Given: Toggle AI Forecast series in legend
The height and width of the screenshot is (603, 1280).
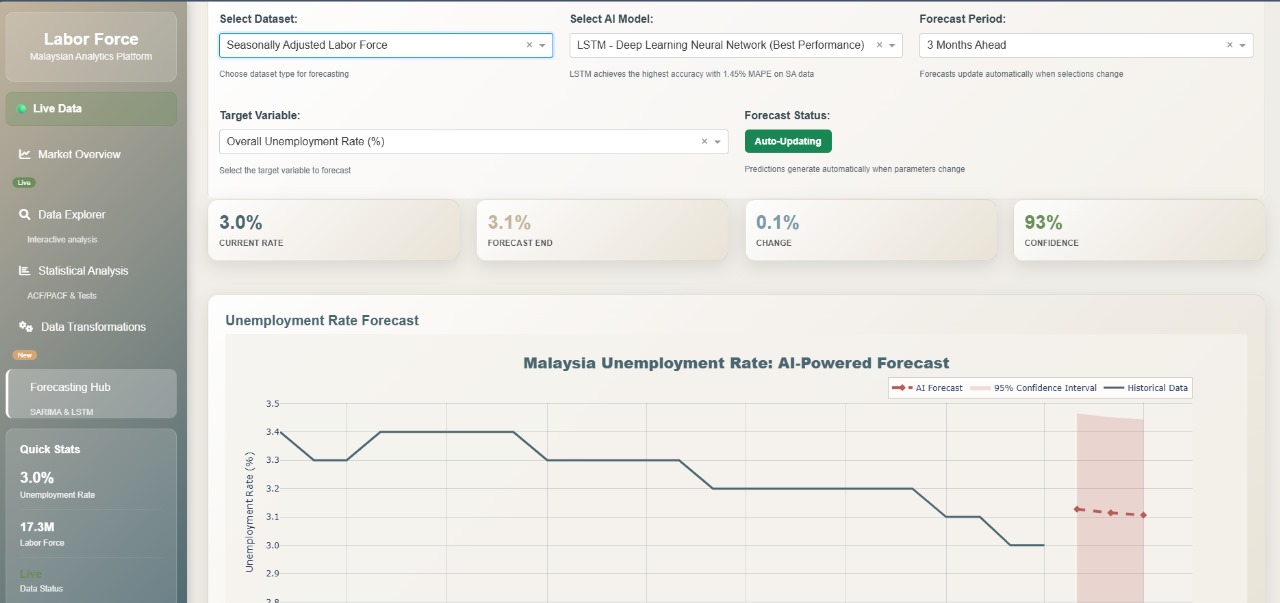Looking at the screenshot, I should coord(927,388).
